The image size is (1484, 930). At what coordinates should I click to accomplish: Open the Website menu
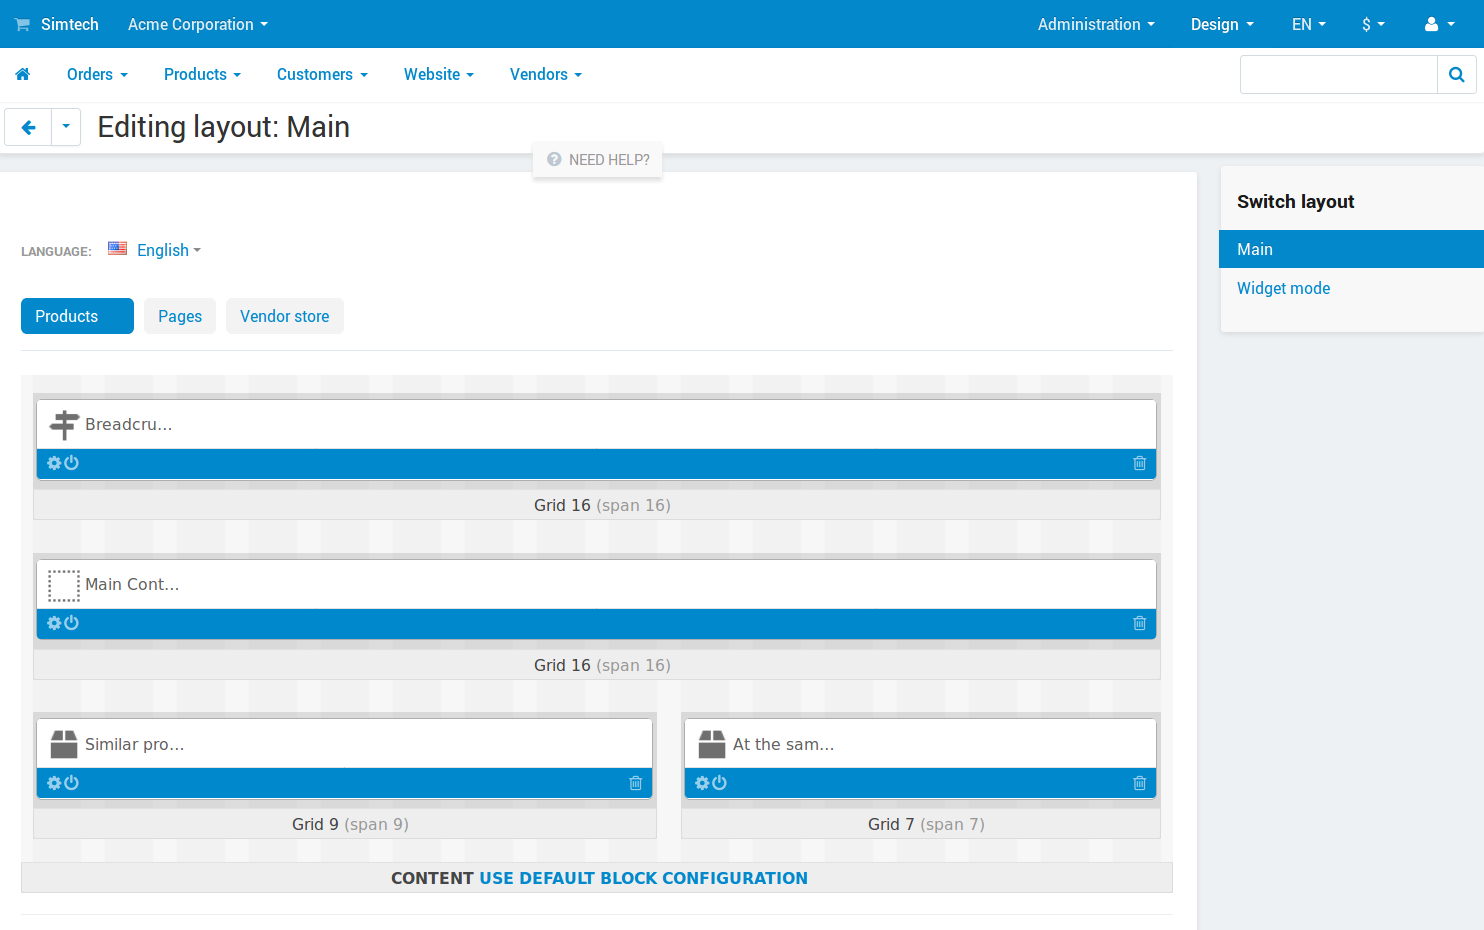pos(439,74)
